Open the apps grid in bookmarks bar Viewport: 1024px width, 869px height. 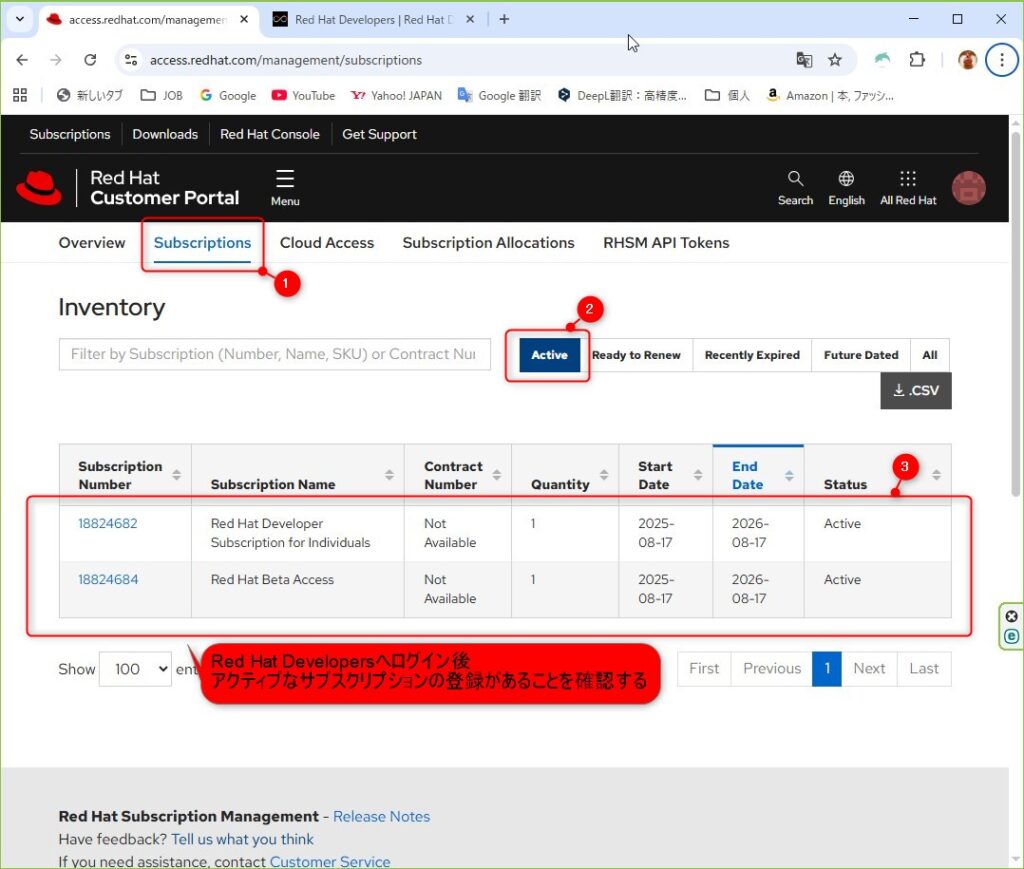pos(20,95)
